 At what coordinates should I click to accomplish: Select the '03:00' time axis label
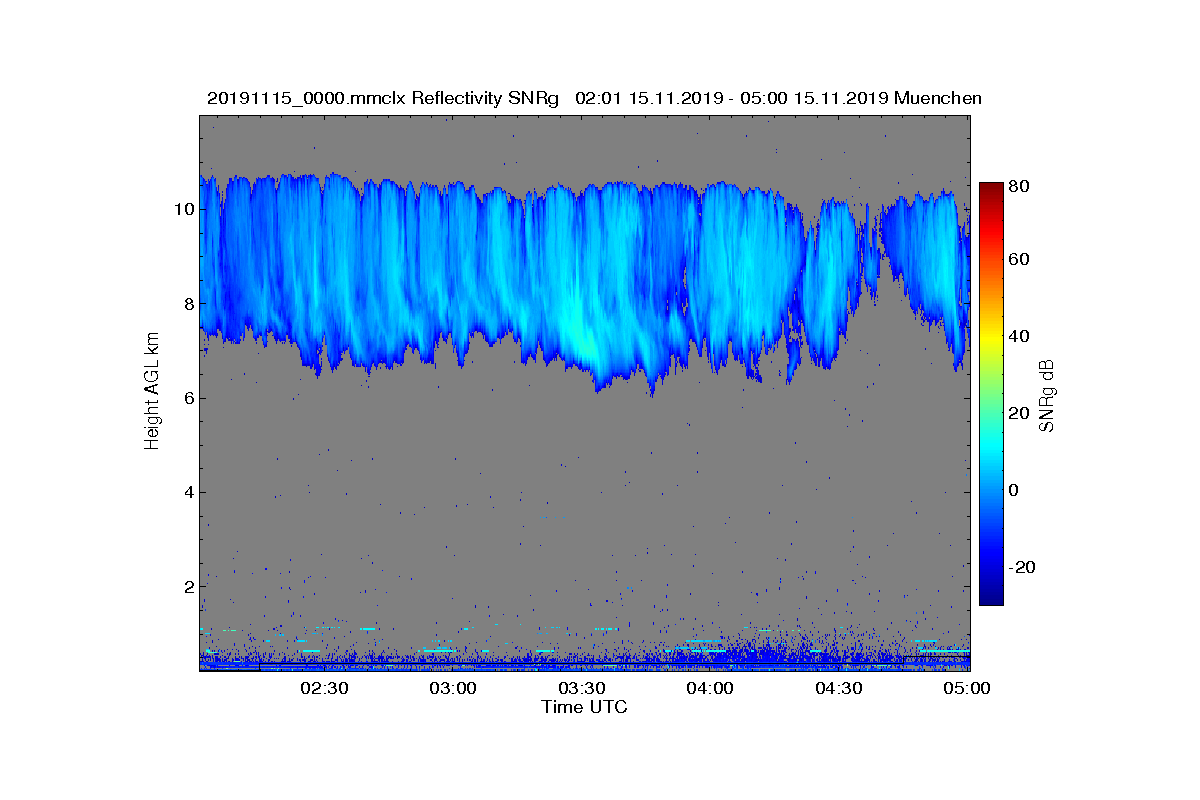pyautogui.click(x=452, y=688)
